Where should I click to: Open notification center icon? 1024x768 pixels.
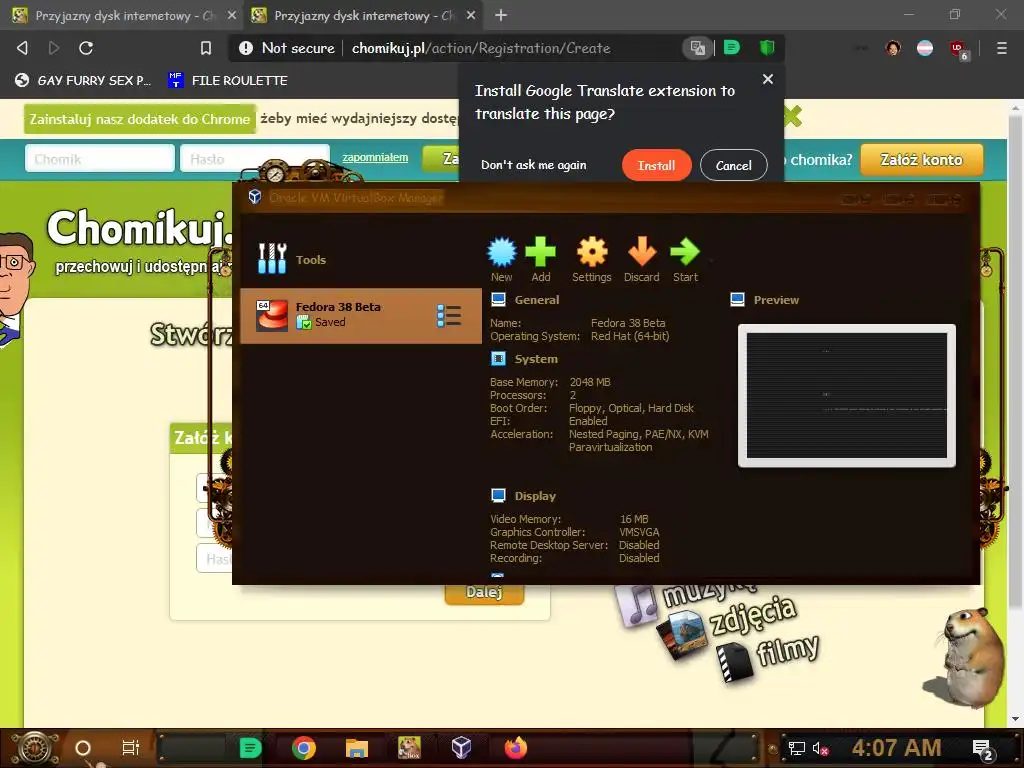click(x=983, y=750)
